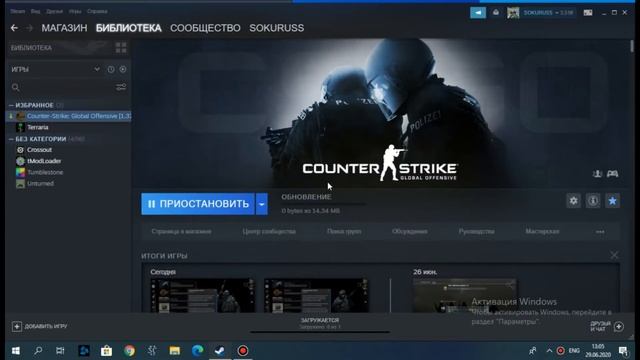Image resolution: width=640 pixels, height=360 pixels.
Task: Open the first screenshot thumbnail under Сегодня
Action: [203, 296]
